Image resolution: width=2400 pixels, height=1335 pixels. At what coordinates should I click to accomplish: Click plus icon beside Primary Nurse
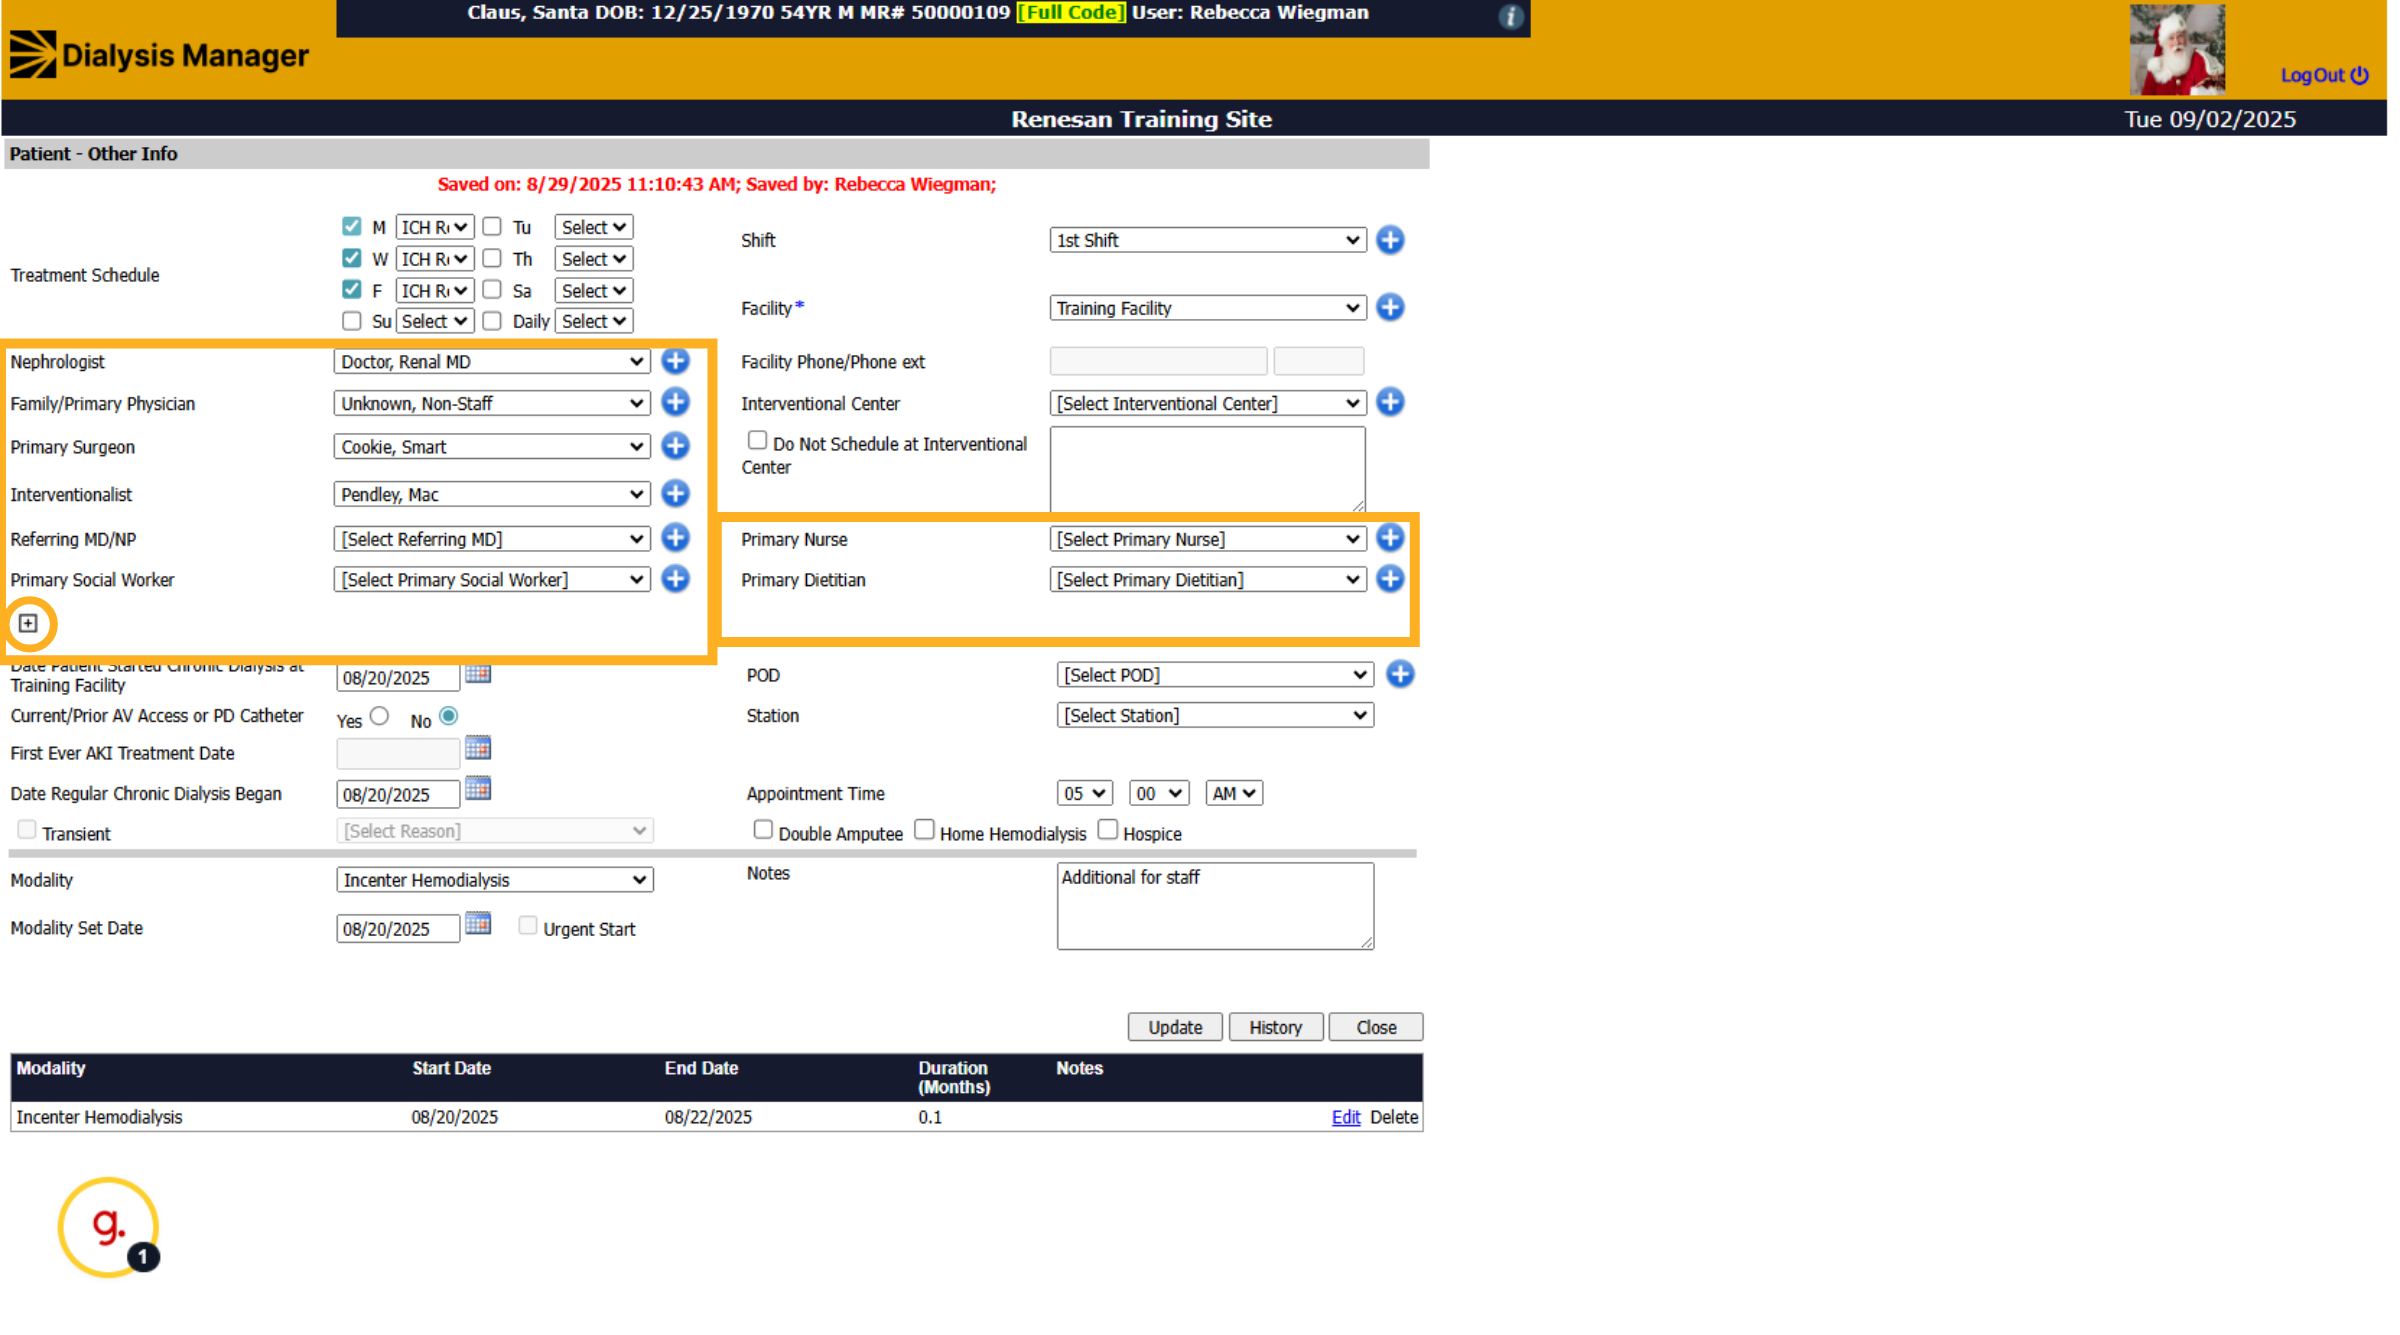(x=1390, y=538)
